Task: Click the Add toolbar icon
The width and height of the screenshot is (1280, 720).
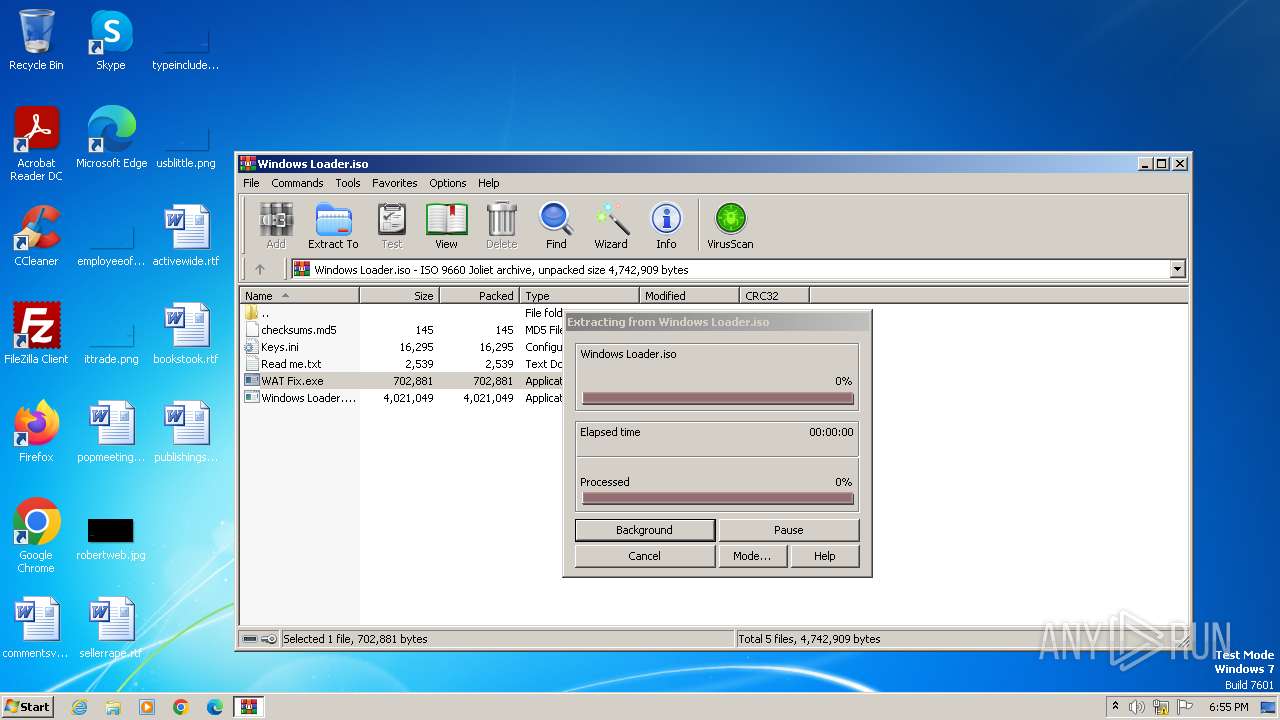Action: (x=275, y=225)
